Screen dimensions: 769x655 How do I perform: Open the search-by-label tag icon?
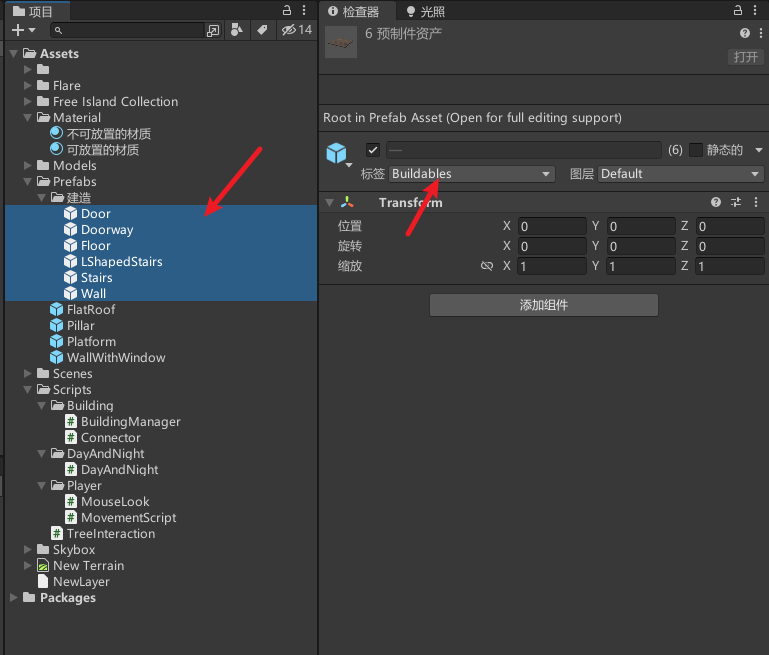click(x=262, y=30)
